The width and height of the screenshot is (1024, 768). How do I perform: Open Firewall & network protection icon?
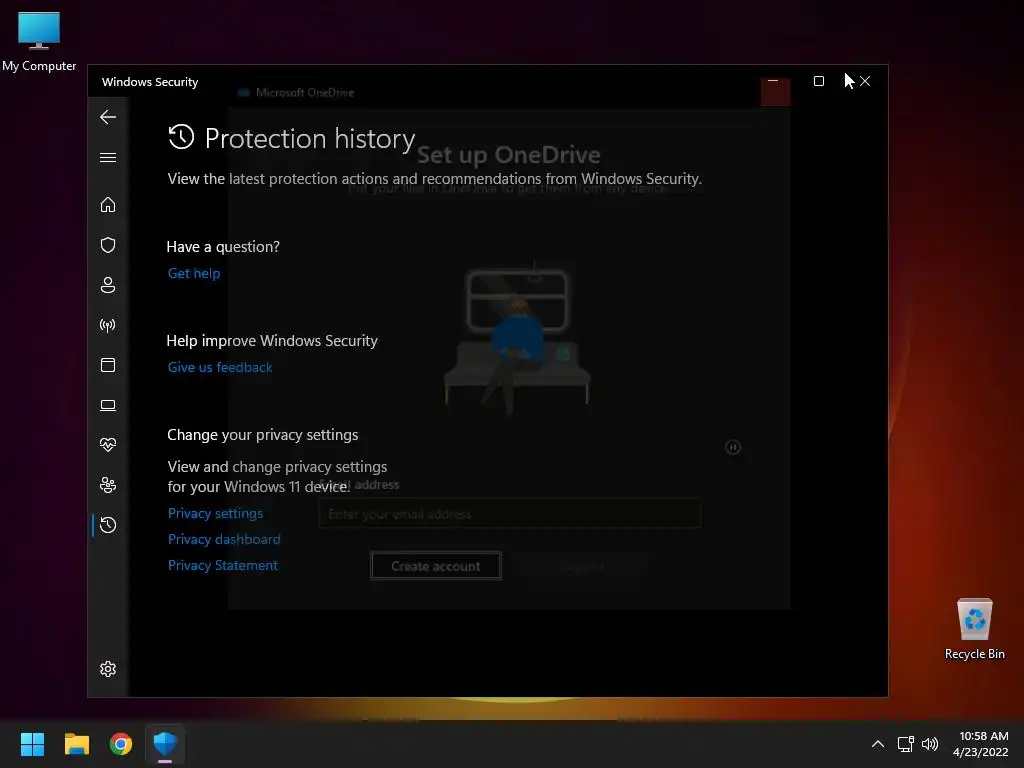(x=108, y=325)
